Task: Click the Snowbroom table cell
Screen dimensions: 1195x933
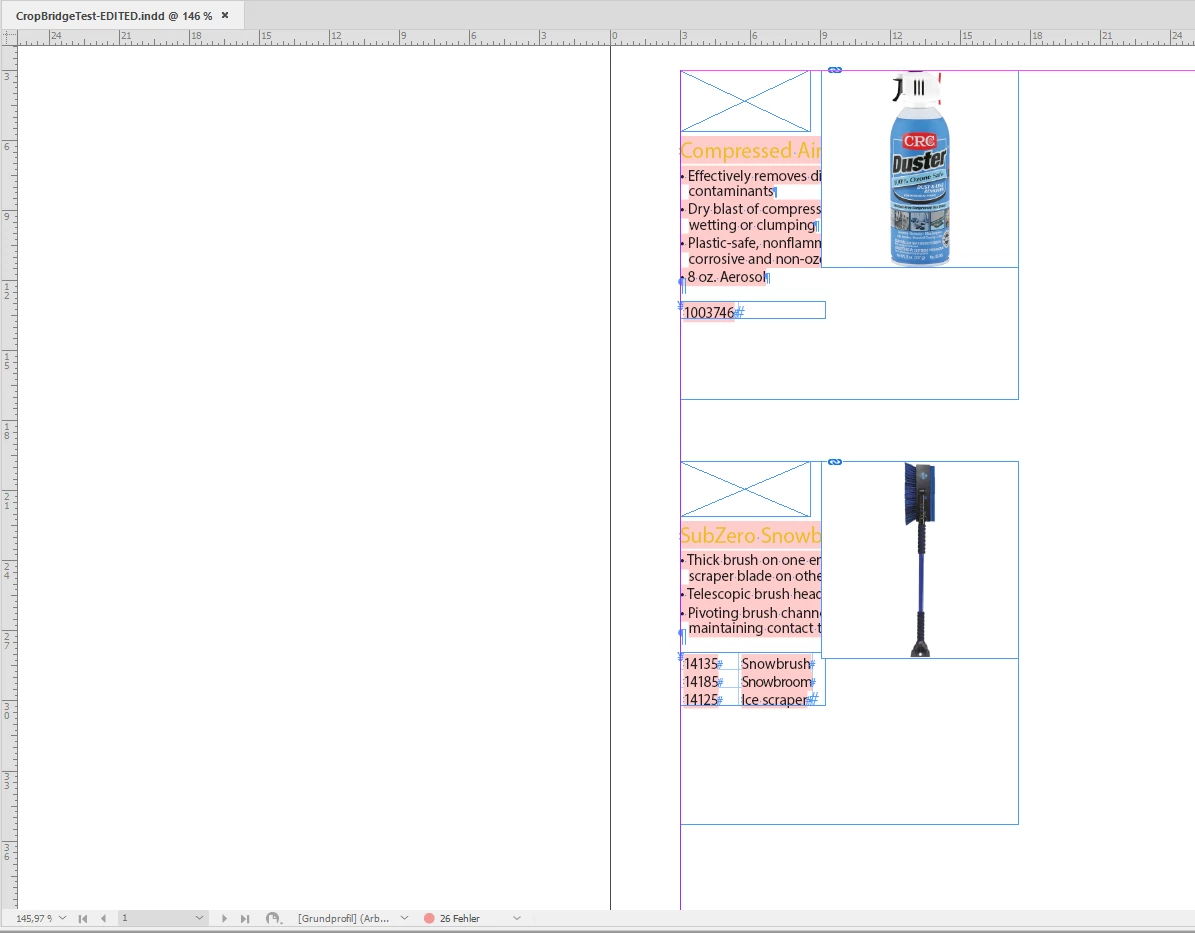Action: pyautogui.click(x=777, y=681)
